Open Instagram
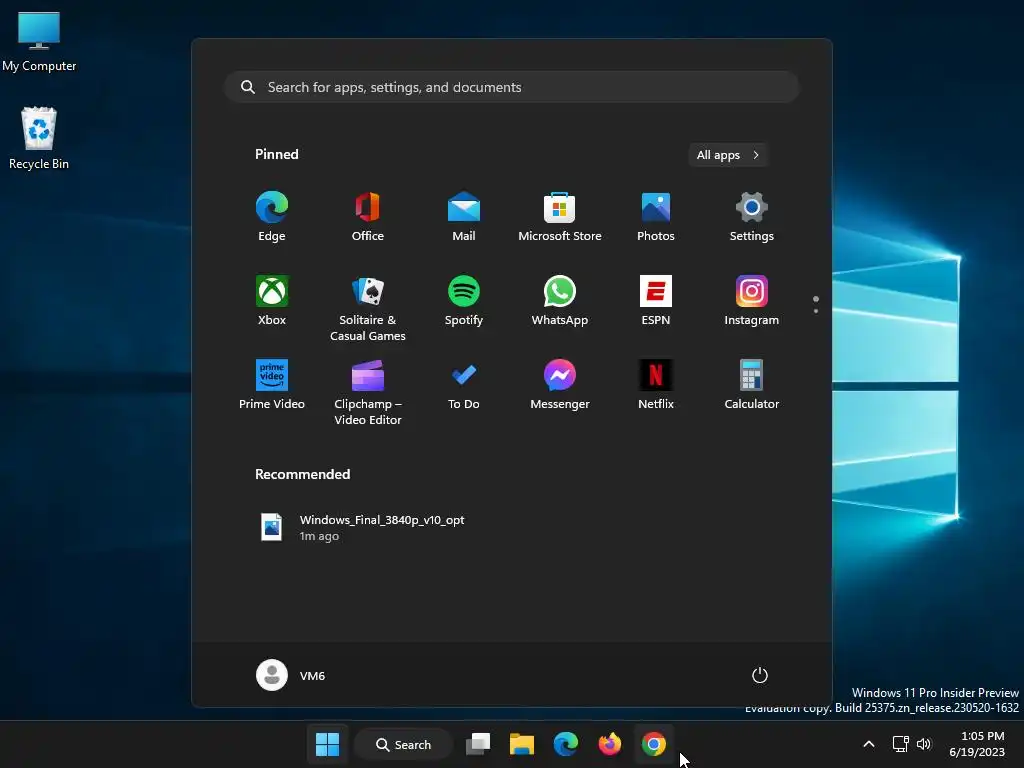 point(752,301)
